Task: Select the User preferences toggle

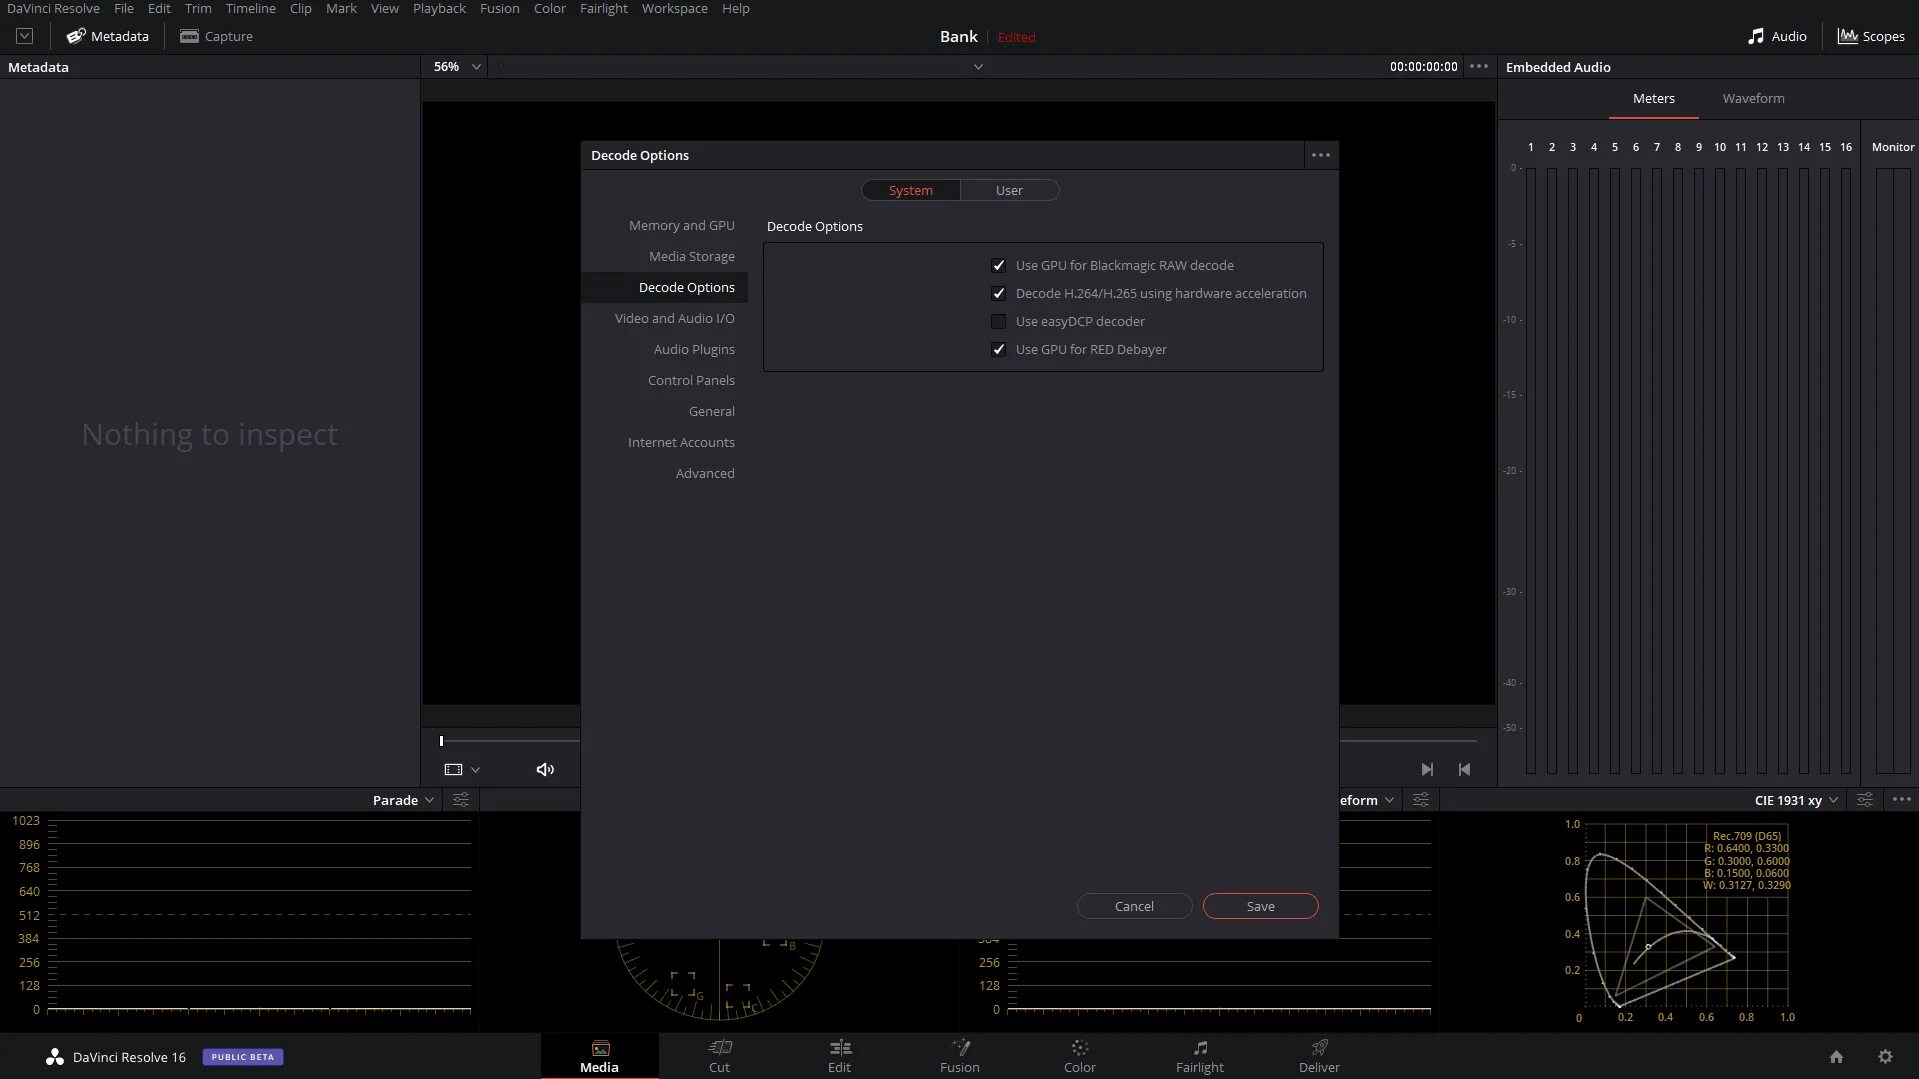Action: pos(1009,190)
